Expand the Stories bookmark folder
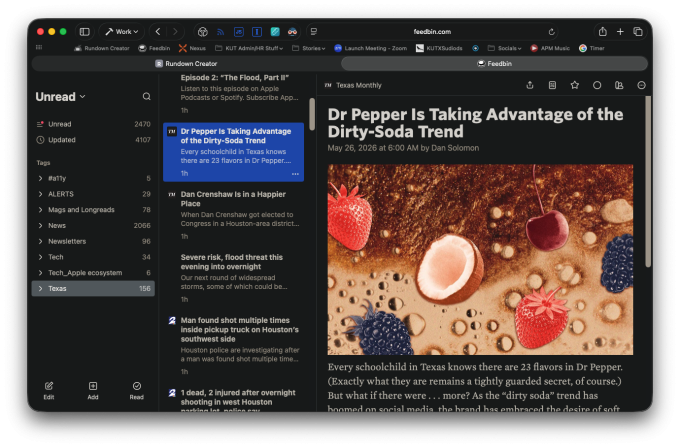 pyautogui.click(x=308, y=48)
